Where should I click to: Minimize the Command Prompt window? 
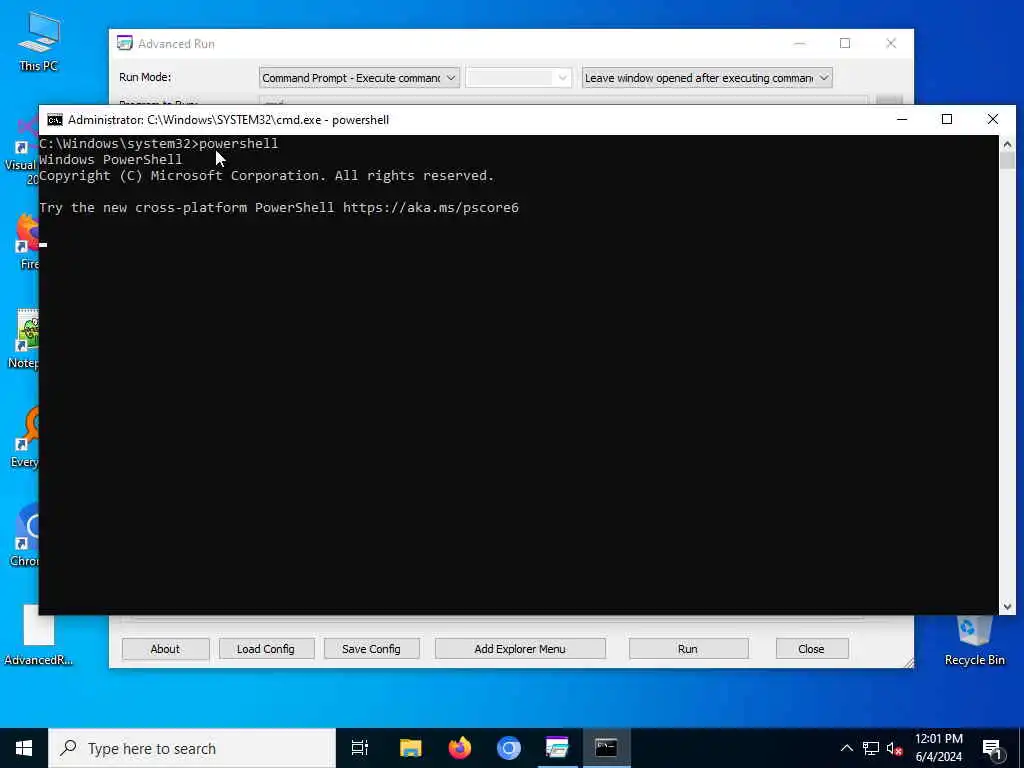pyautogui.click(x=902, y=120)
